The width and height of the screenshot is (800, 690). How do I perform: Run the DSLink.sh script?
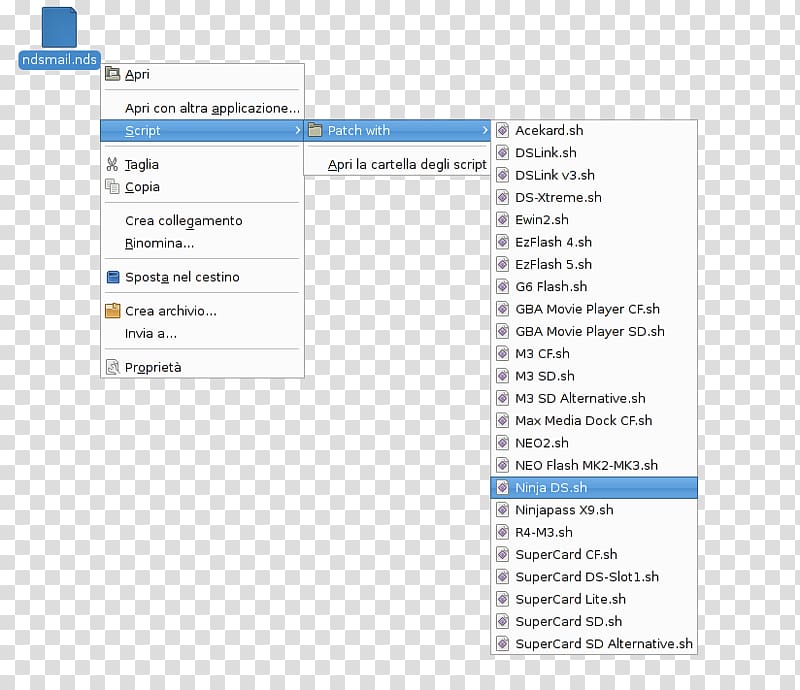pyautogui.click(x=594, y=153)
